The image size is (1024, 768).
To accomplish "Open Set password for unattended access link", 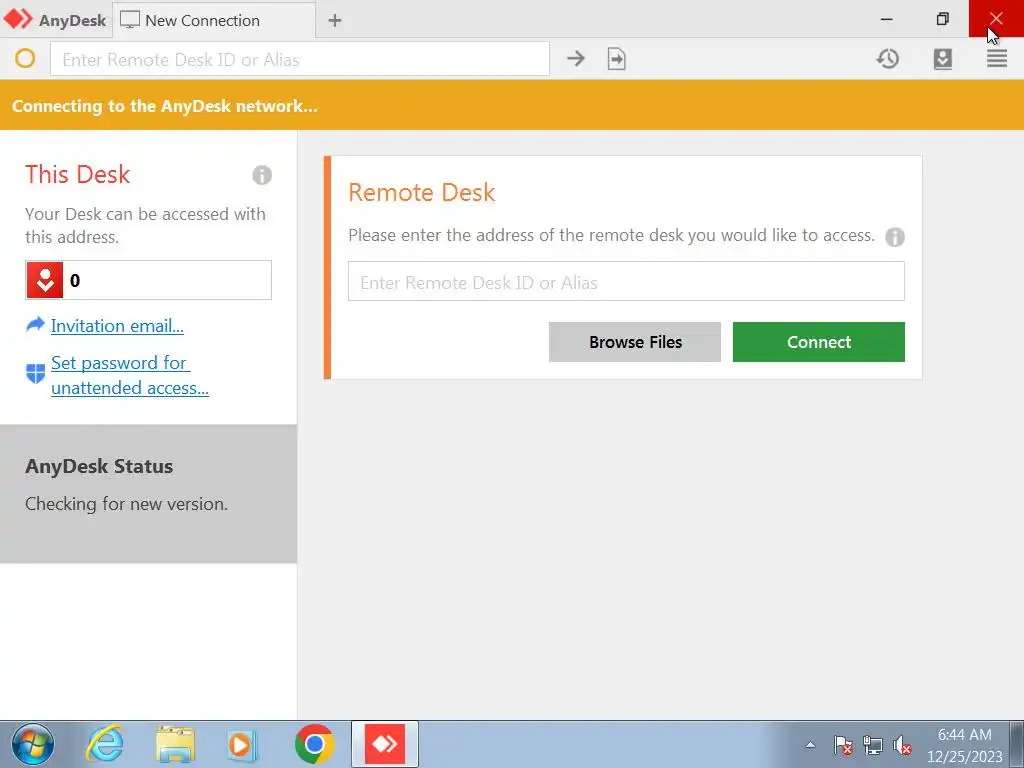I will [130, 375].
